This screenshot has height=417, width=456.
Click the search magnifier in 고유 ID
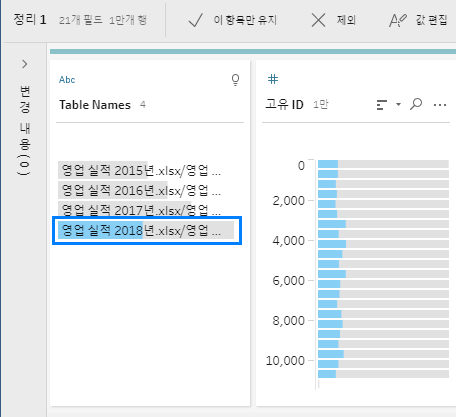pyautogui.click(x=416, y=104)
